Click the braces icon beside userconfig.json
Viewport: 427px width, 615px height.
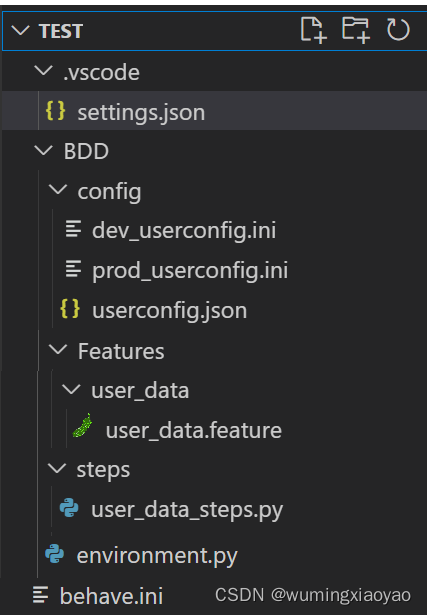(70, 309)
